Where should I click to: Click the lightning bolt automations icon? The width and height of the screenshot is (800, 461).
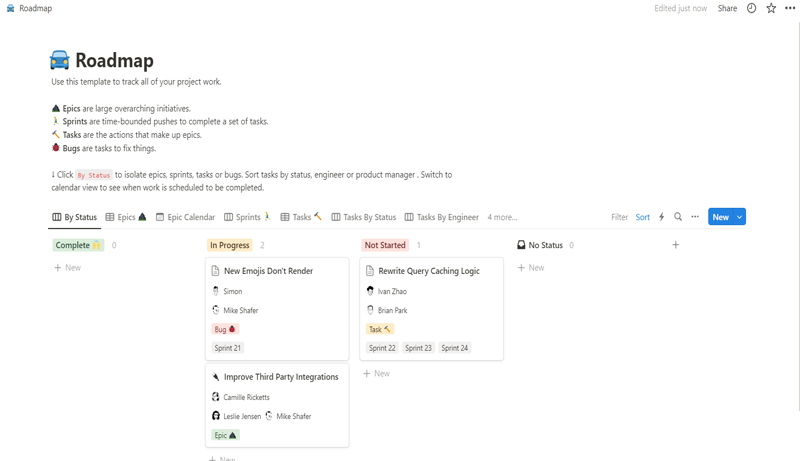tap(661, 217)
